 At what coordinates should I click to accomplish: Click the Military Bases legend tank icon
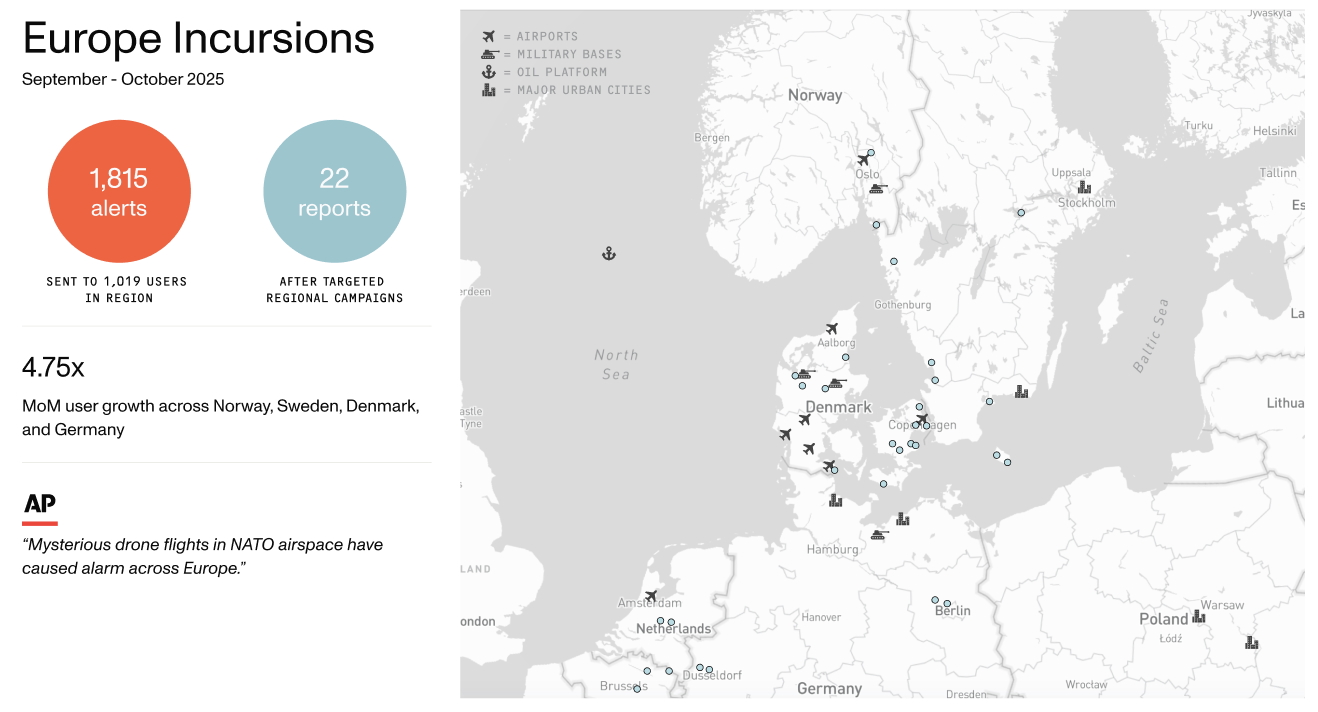click(x=489, y=54)
